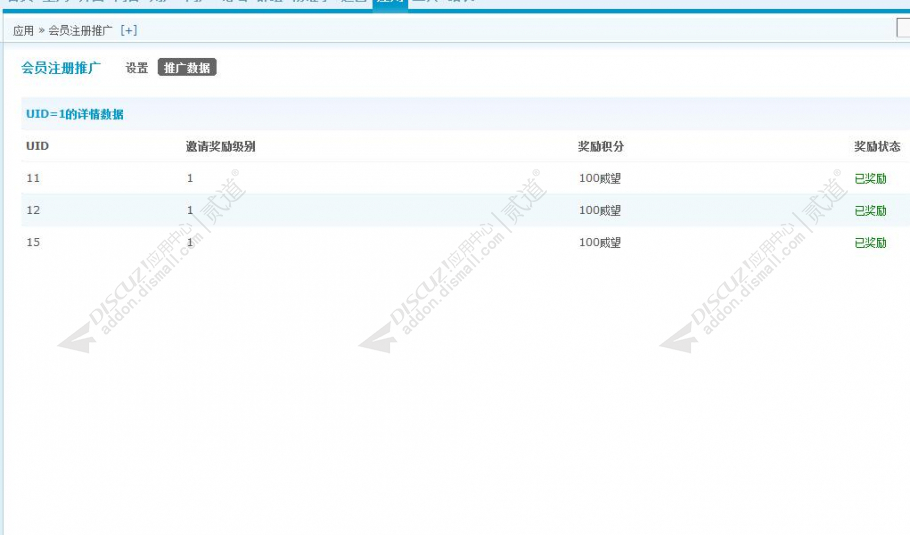Click reward level 1 in UID 15 row
Viewport: 910px width, 535px height.
(190, 242)
